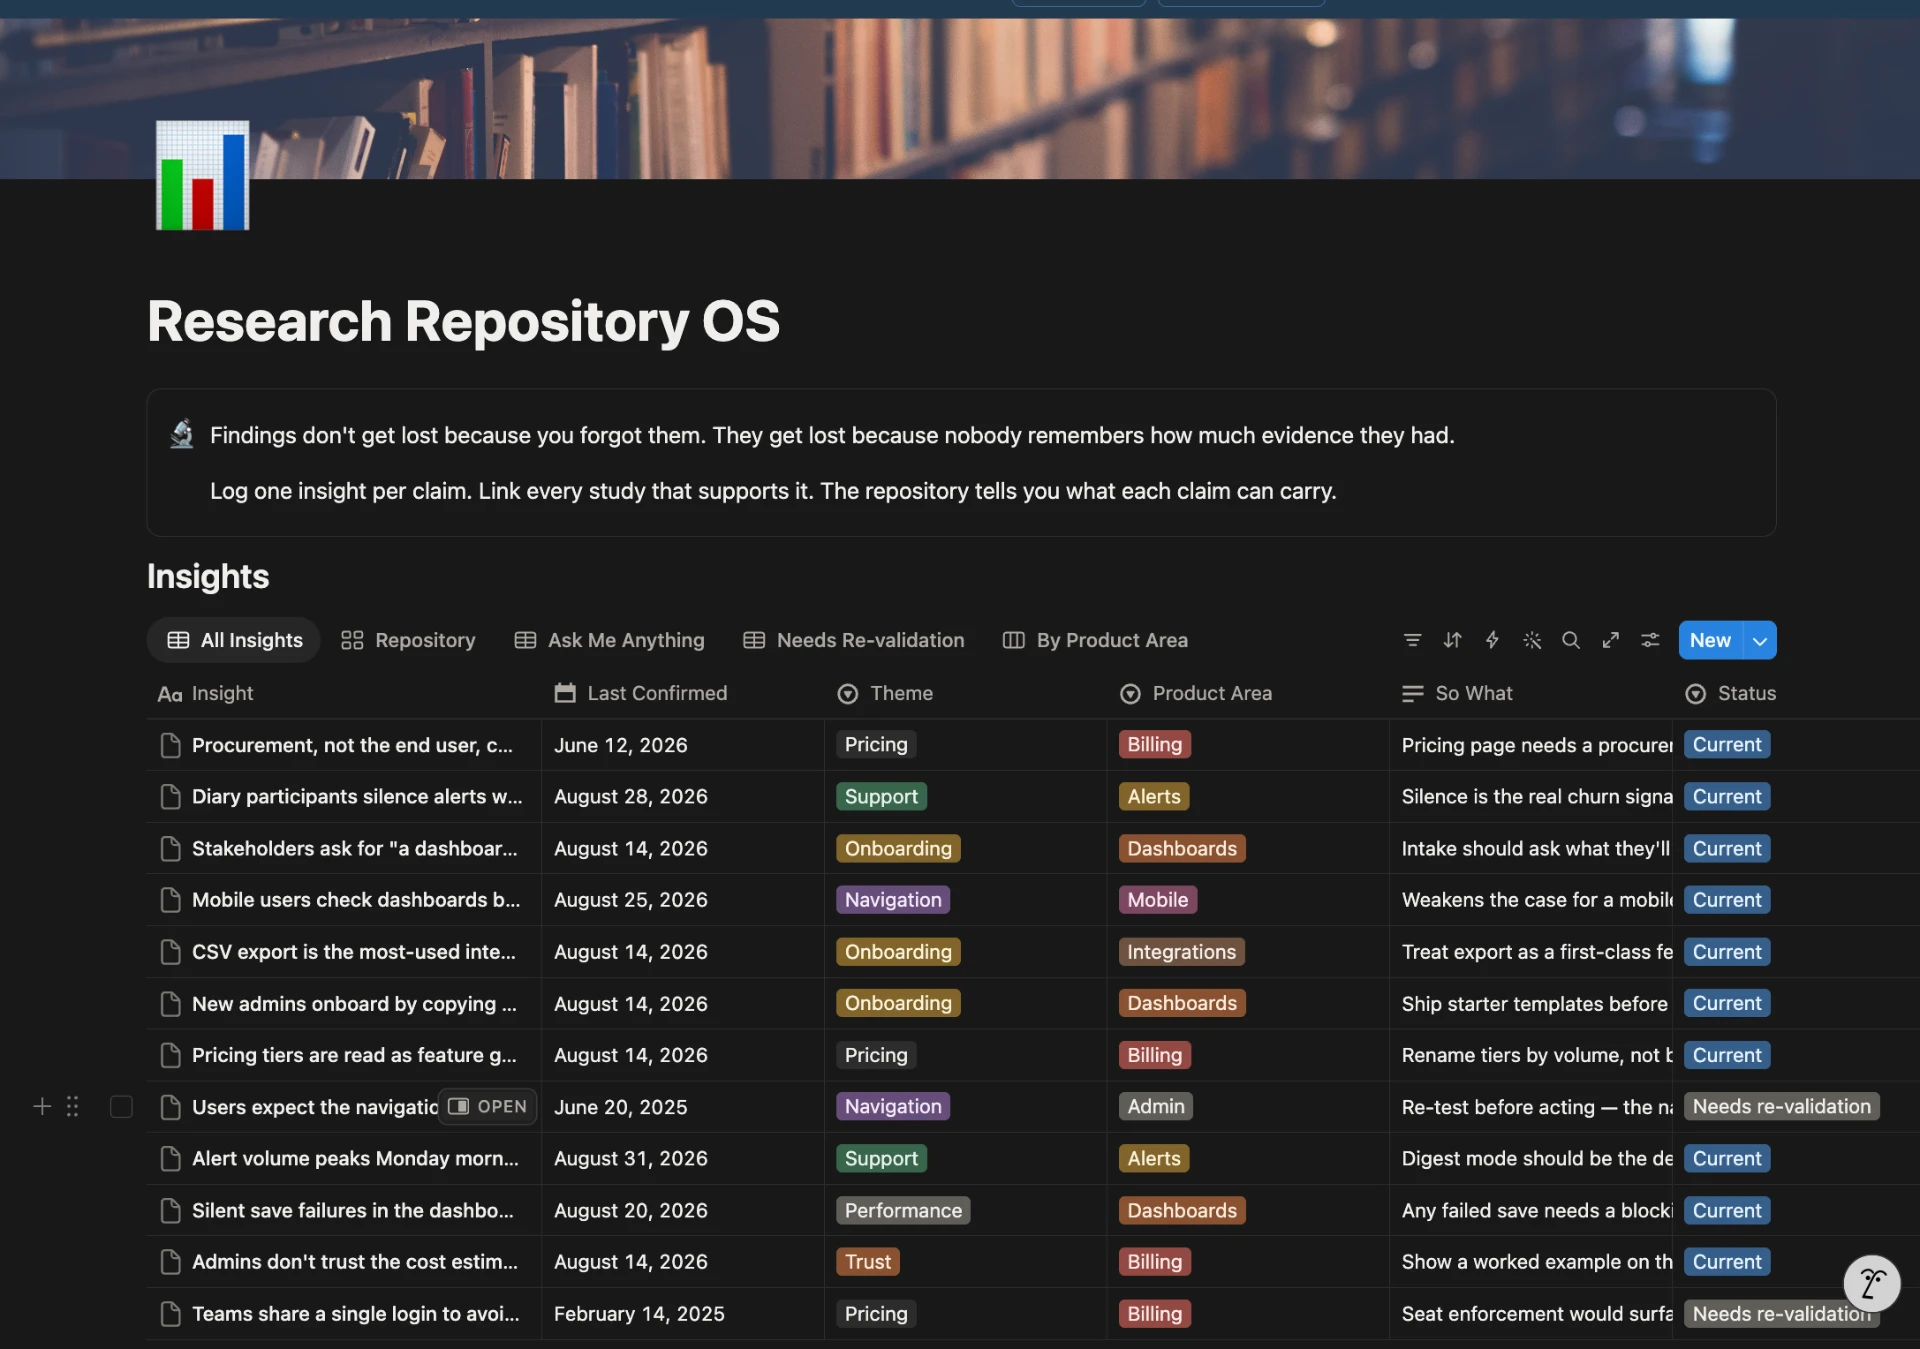Open the Trust theme tag for Admins don't trust row
Viewport: 1920px width, 1349px height.
[x=868, y=1262]
